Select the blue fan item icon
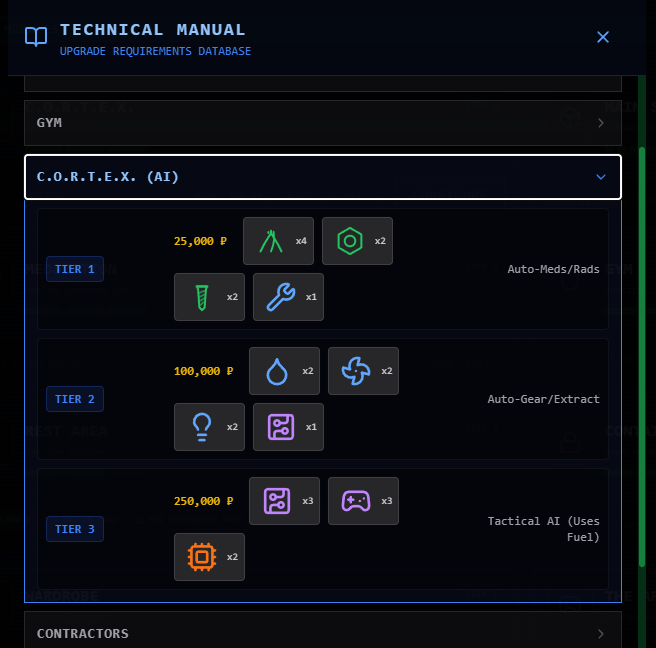This screenshot has height=648, width=656. pos(354,371)
